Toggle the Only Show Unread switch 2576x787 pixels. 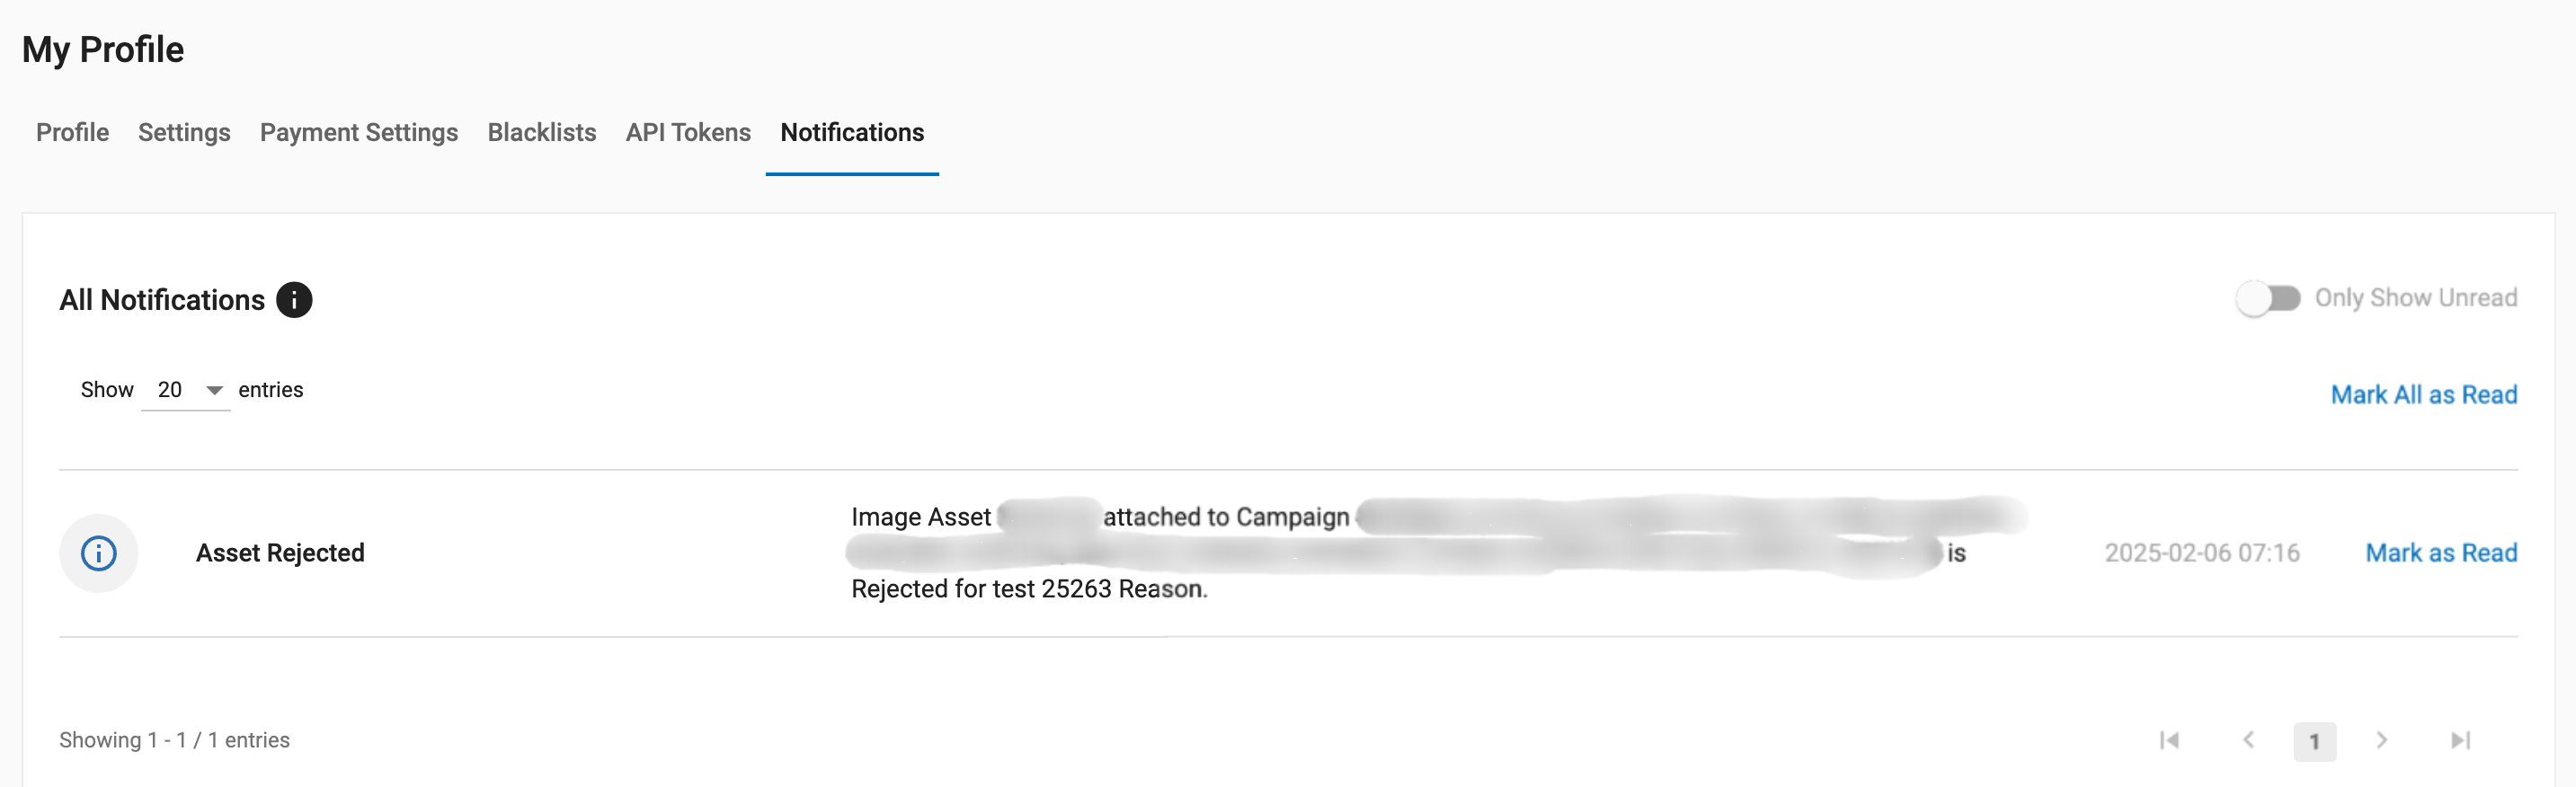(x=2268, y=298)
